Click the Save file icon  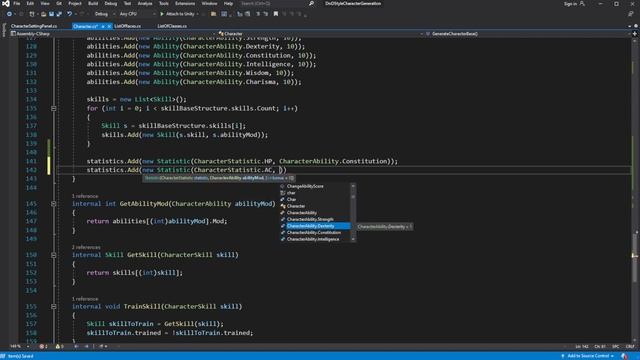[51, 14]
